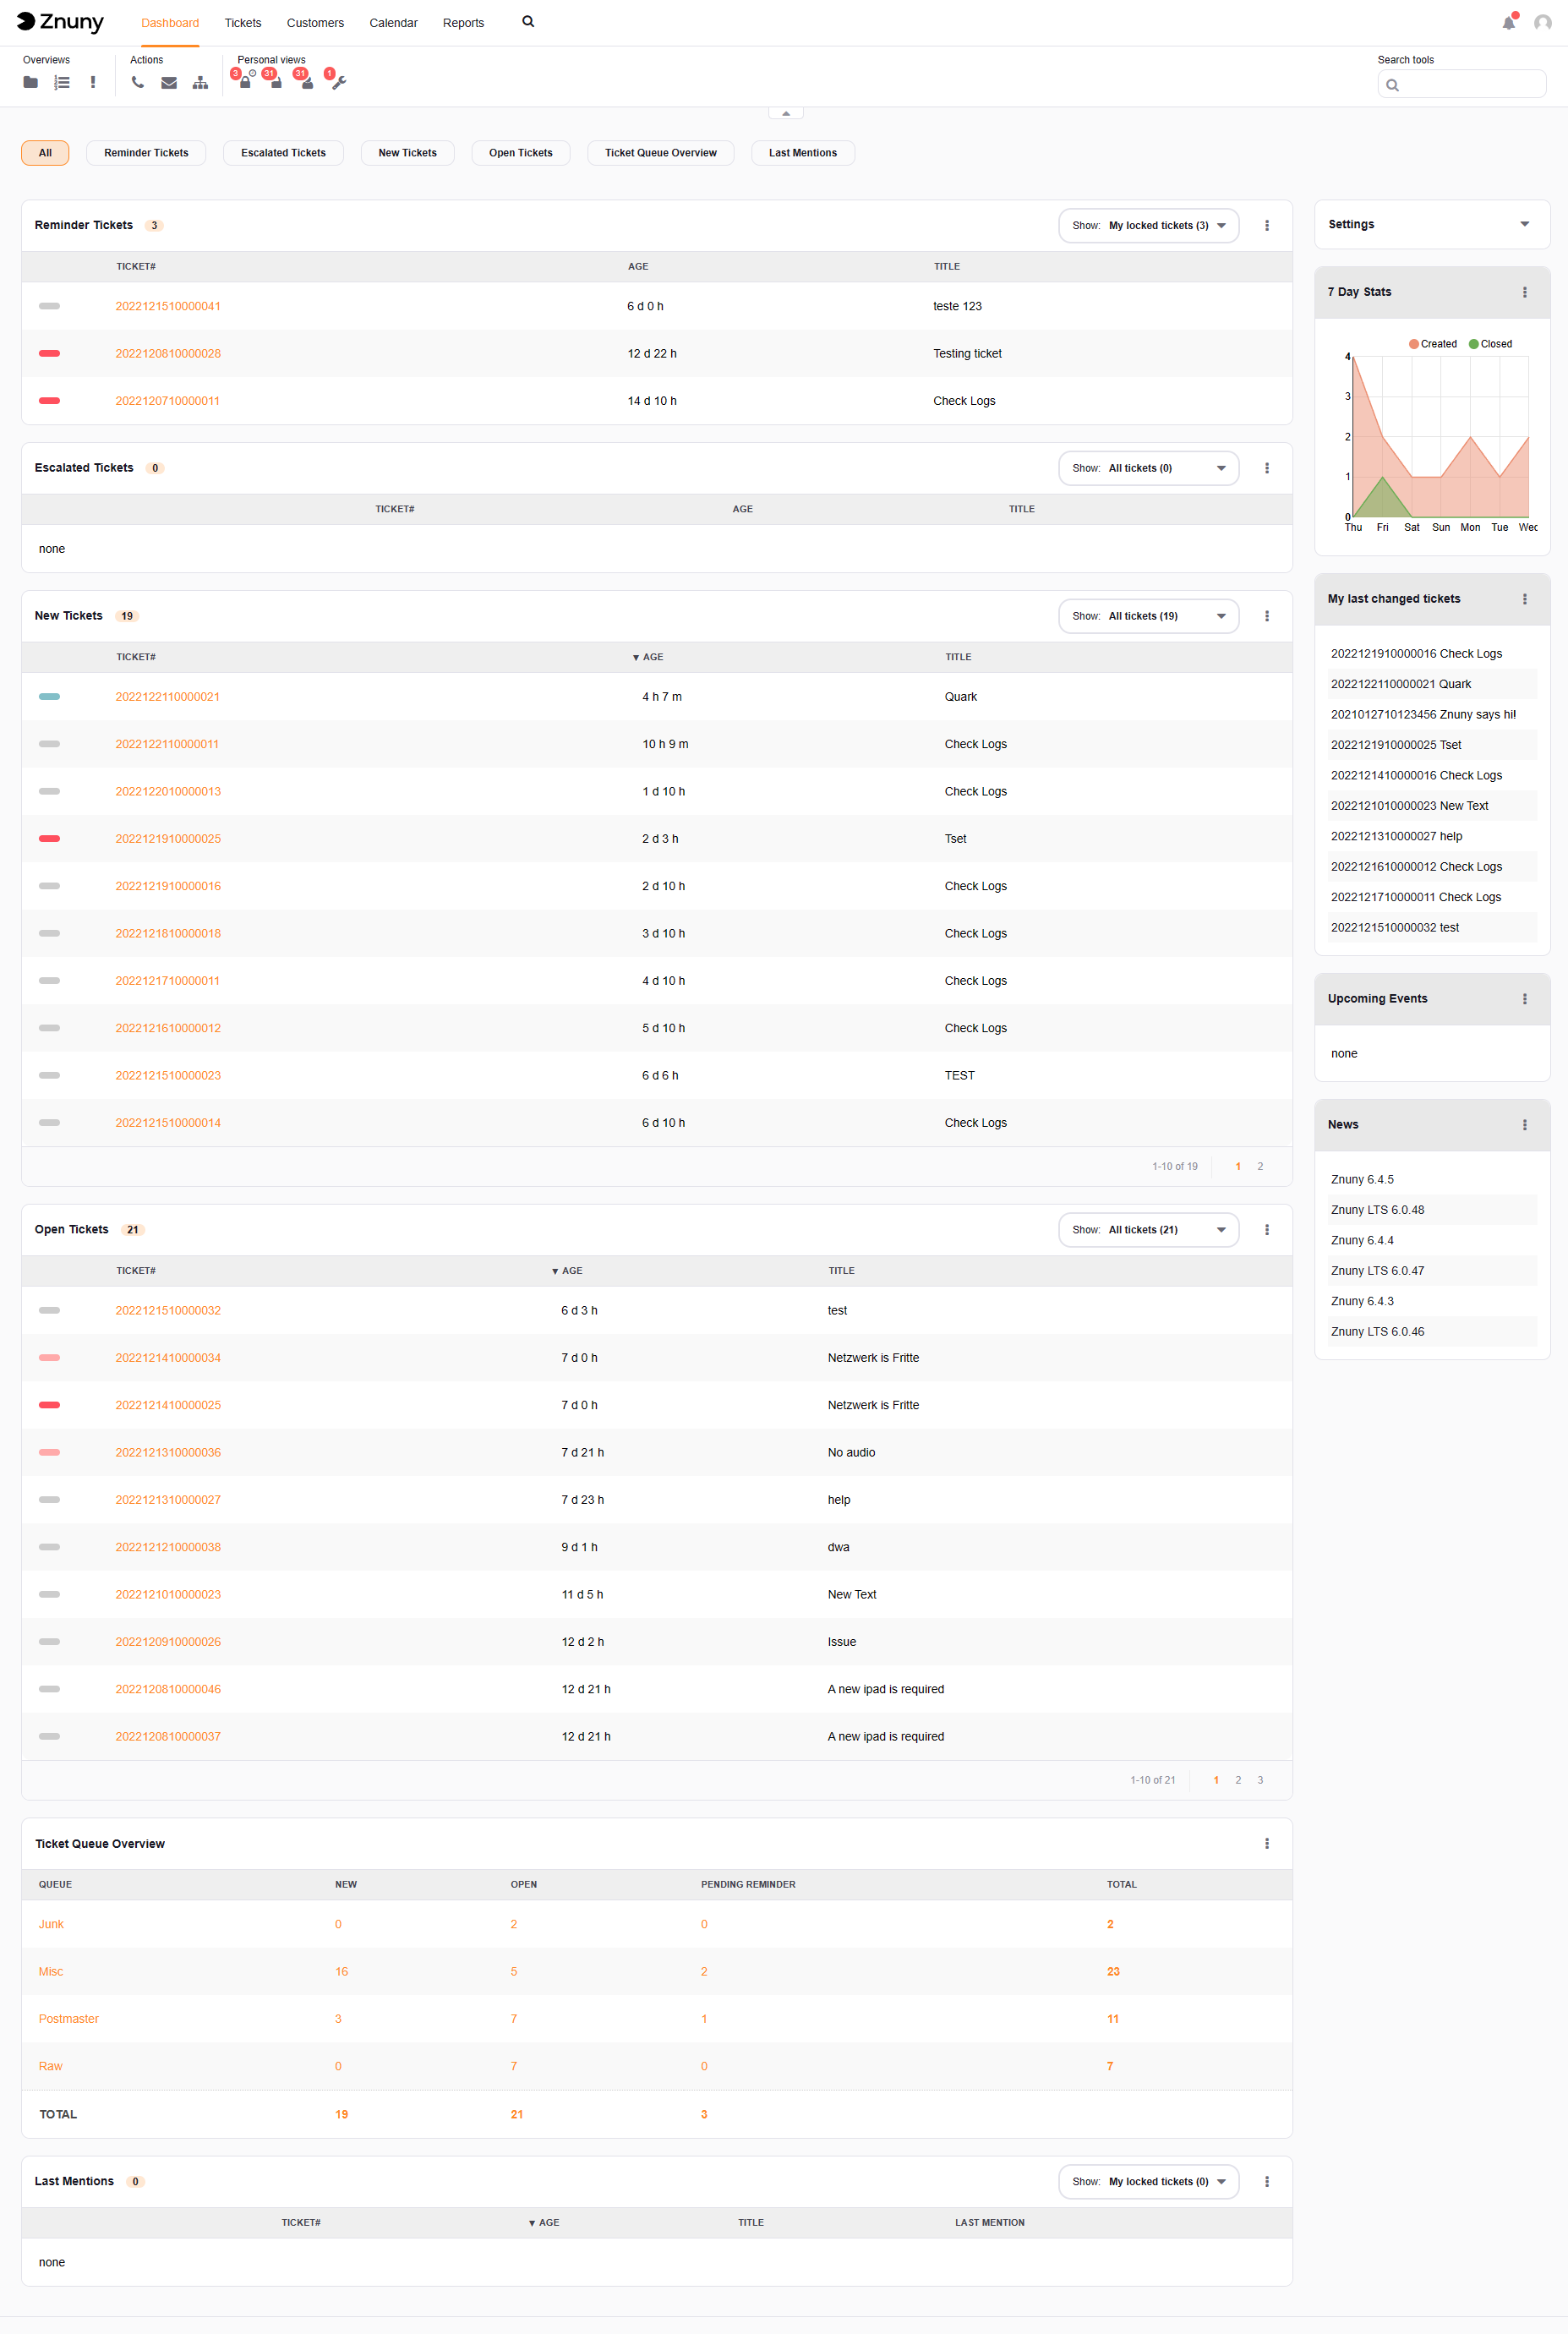Click the magnifier in the search toolbar
Viewport: 1568px width, 2334px height.
click(x=1393, y=85)
